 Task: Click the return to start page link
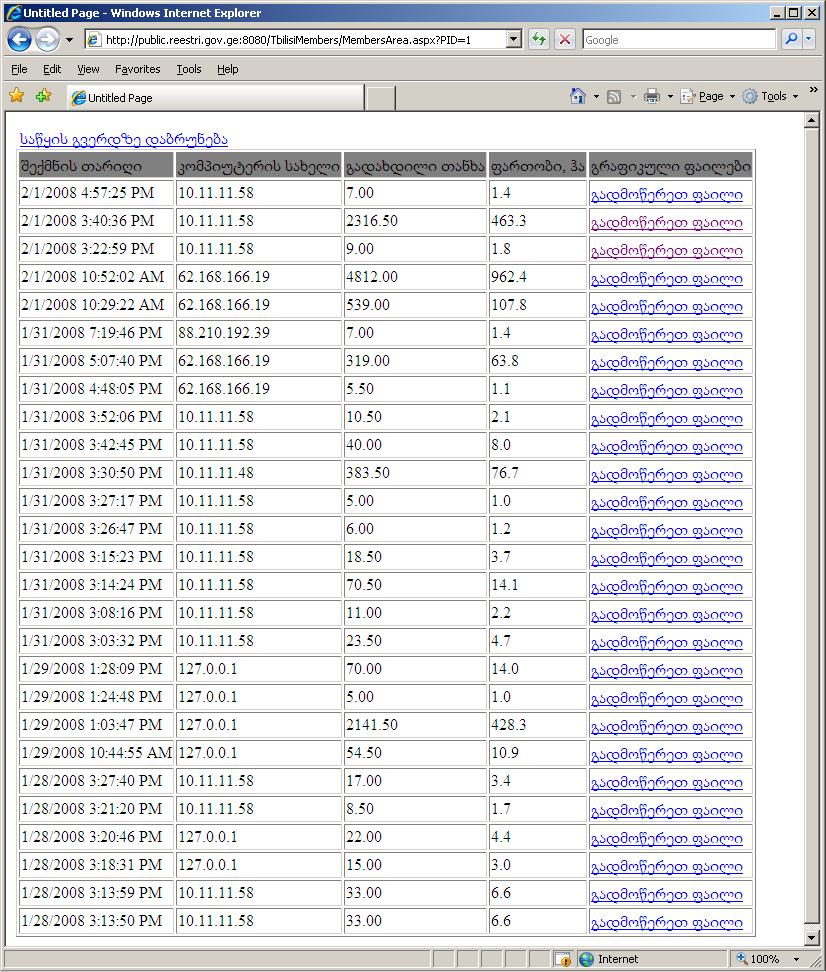point(124,139)
